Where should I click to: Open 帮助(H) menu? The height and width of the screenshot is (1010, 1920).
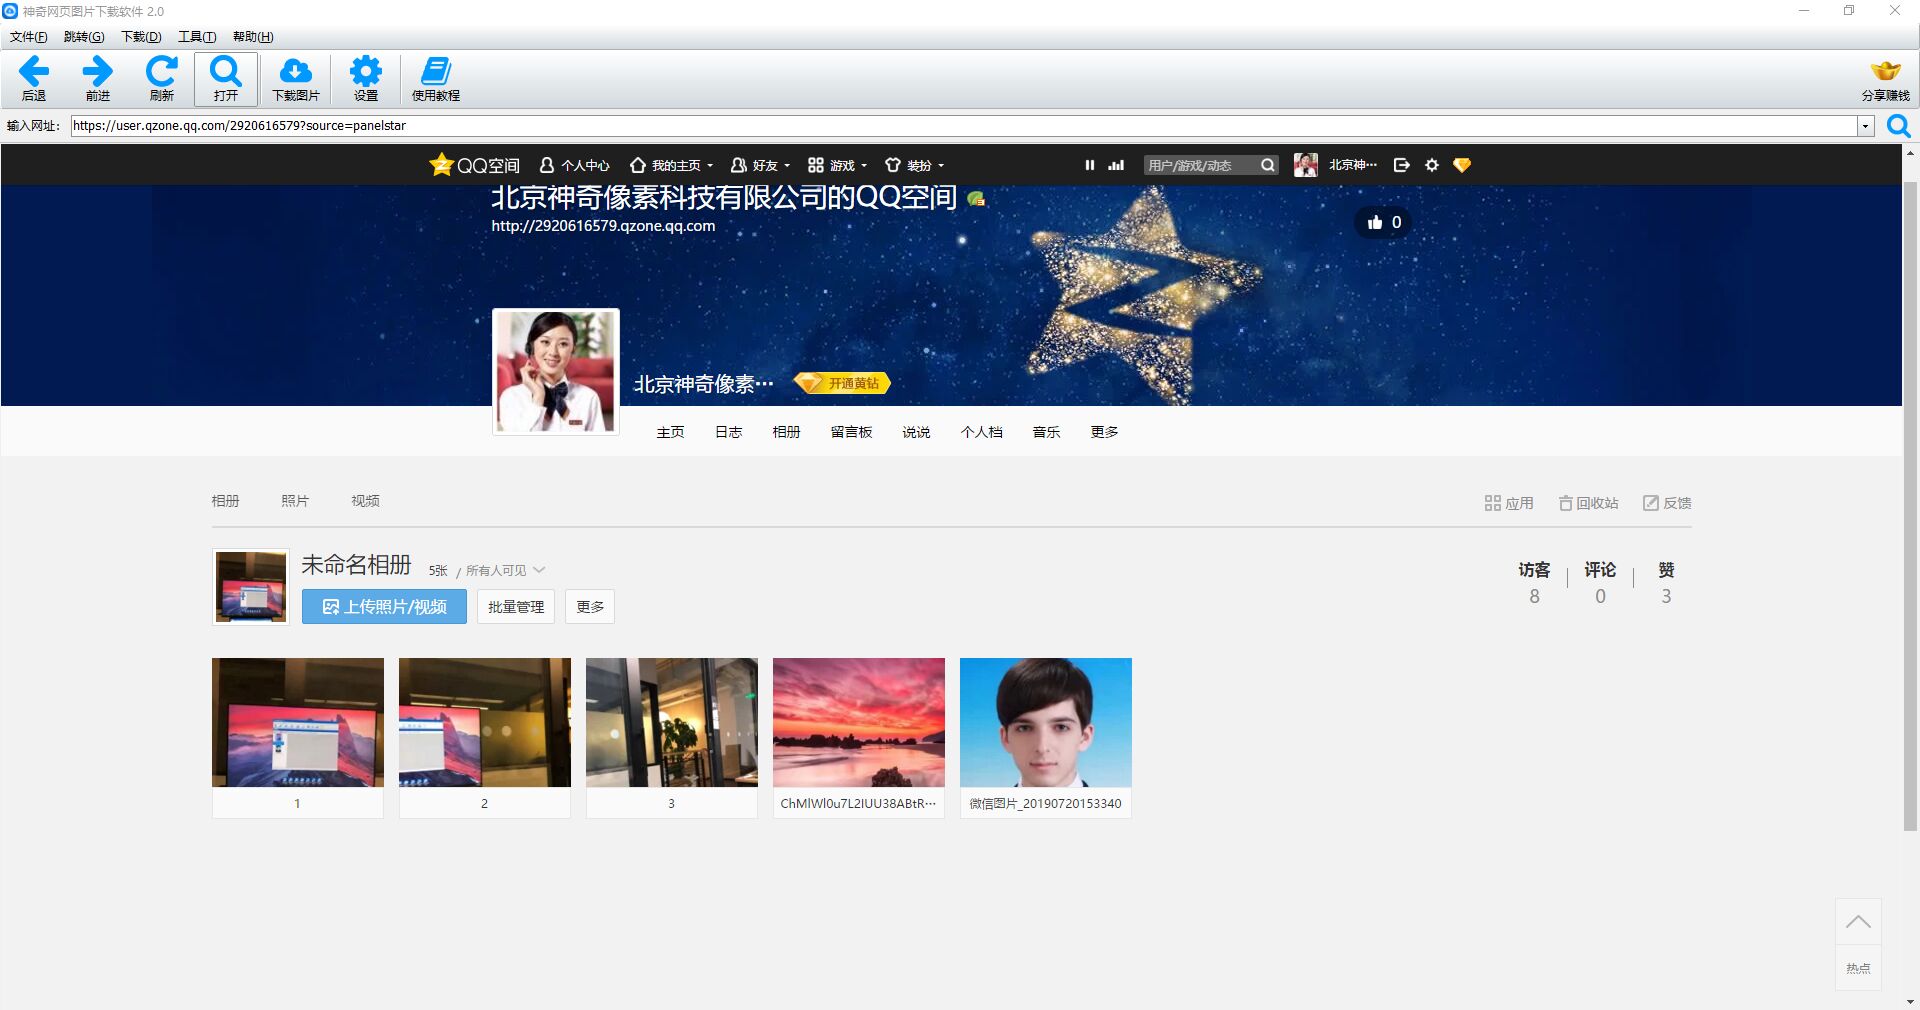pyautogui.click(x=253, y=37)
